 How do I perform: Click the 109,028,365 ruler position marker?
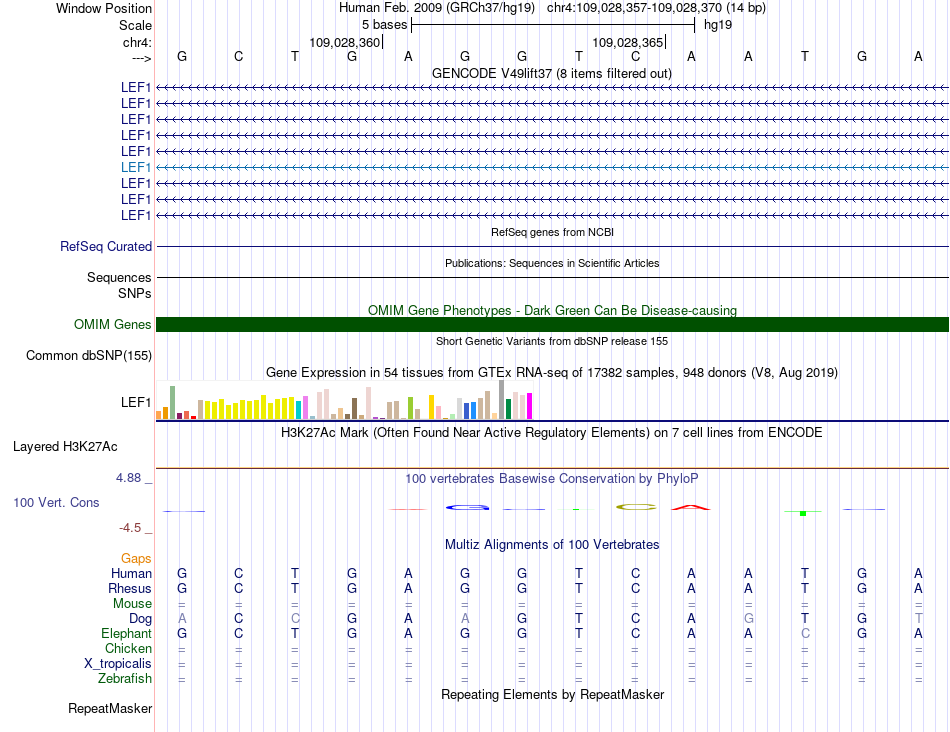[x=628, y=42]
